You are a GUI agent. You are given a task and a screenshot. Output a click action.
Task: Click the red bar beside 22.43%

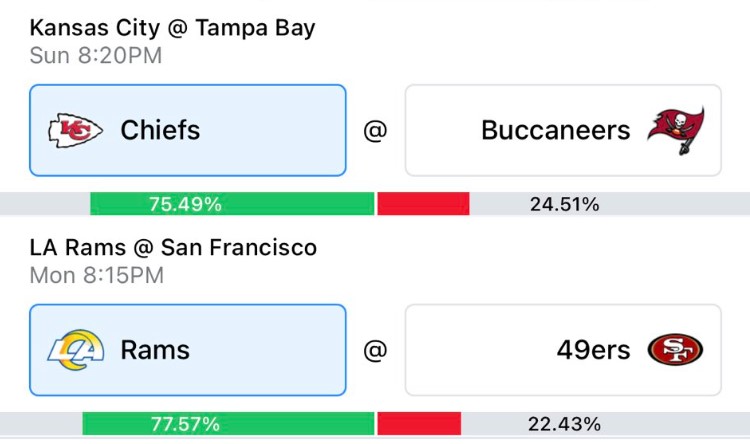click(x=419, y=424)
